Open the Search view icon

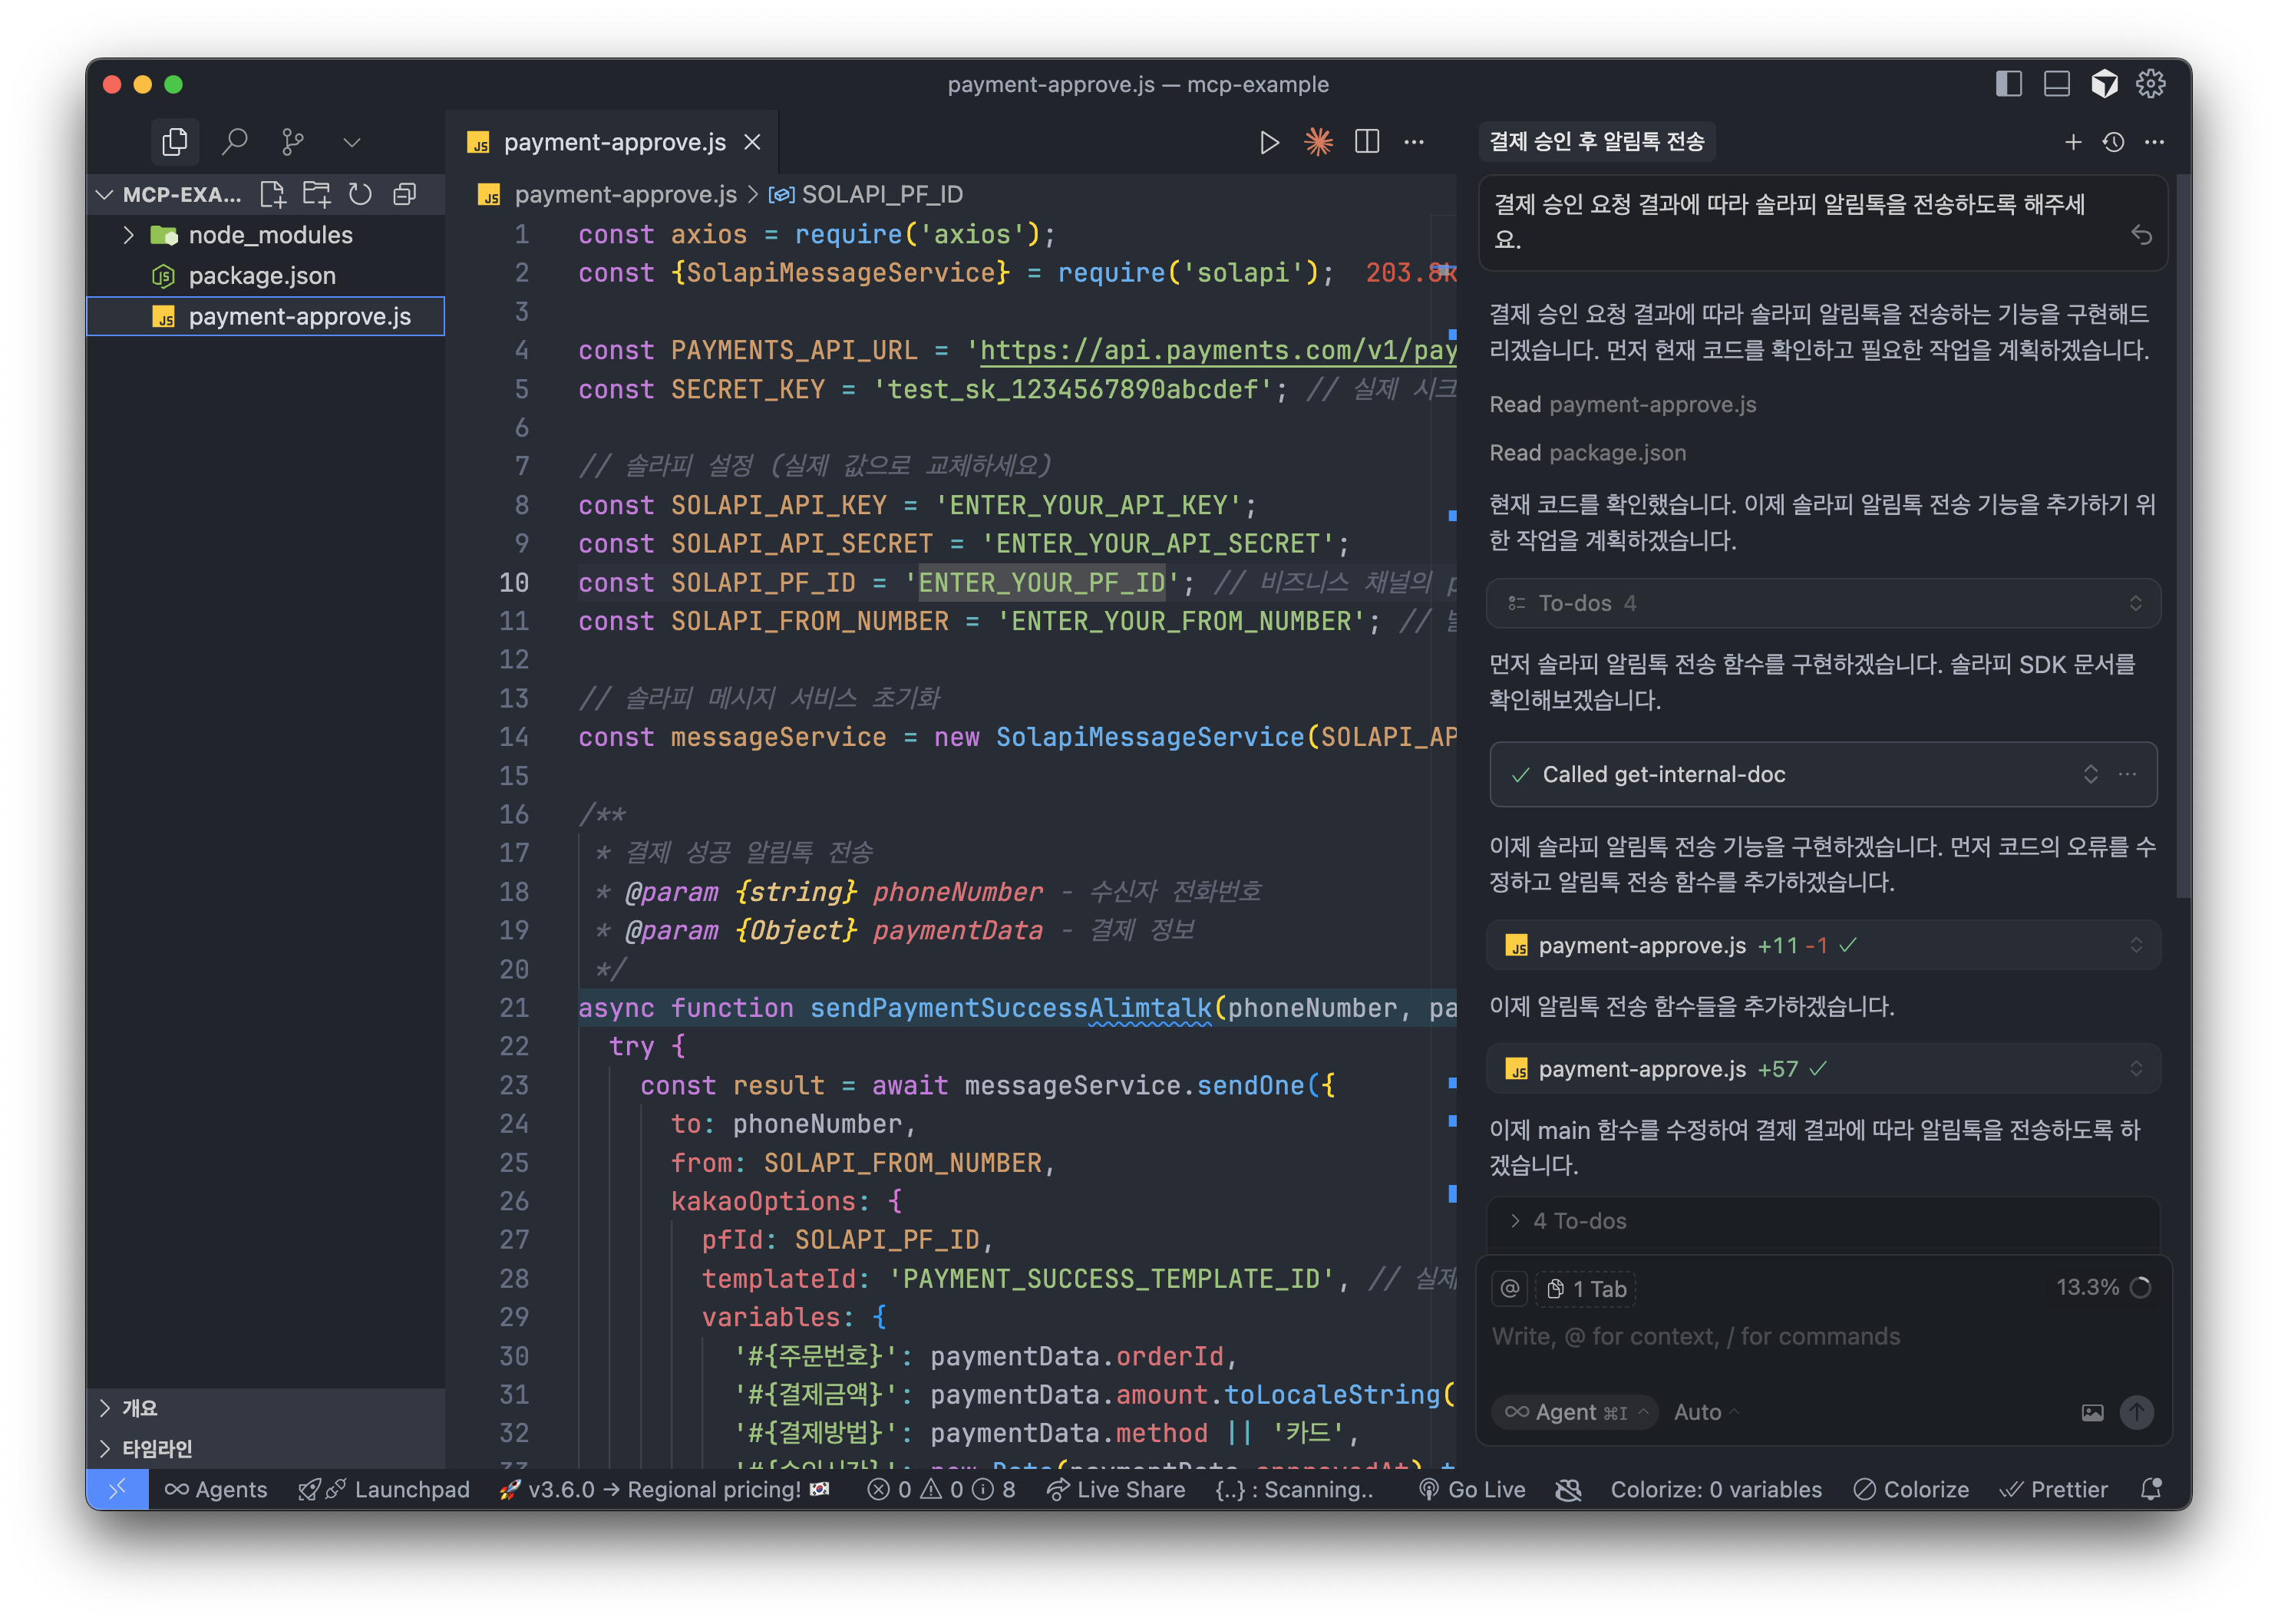[234, 142]
